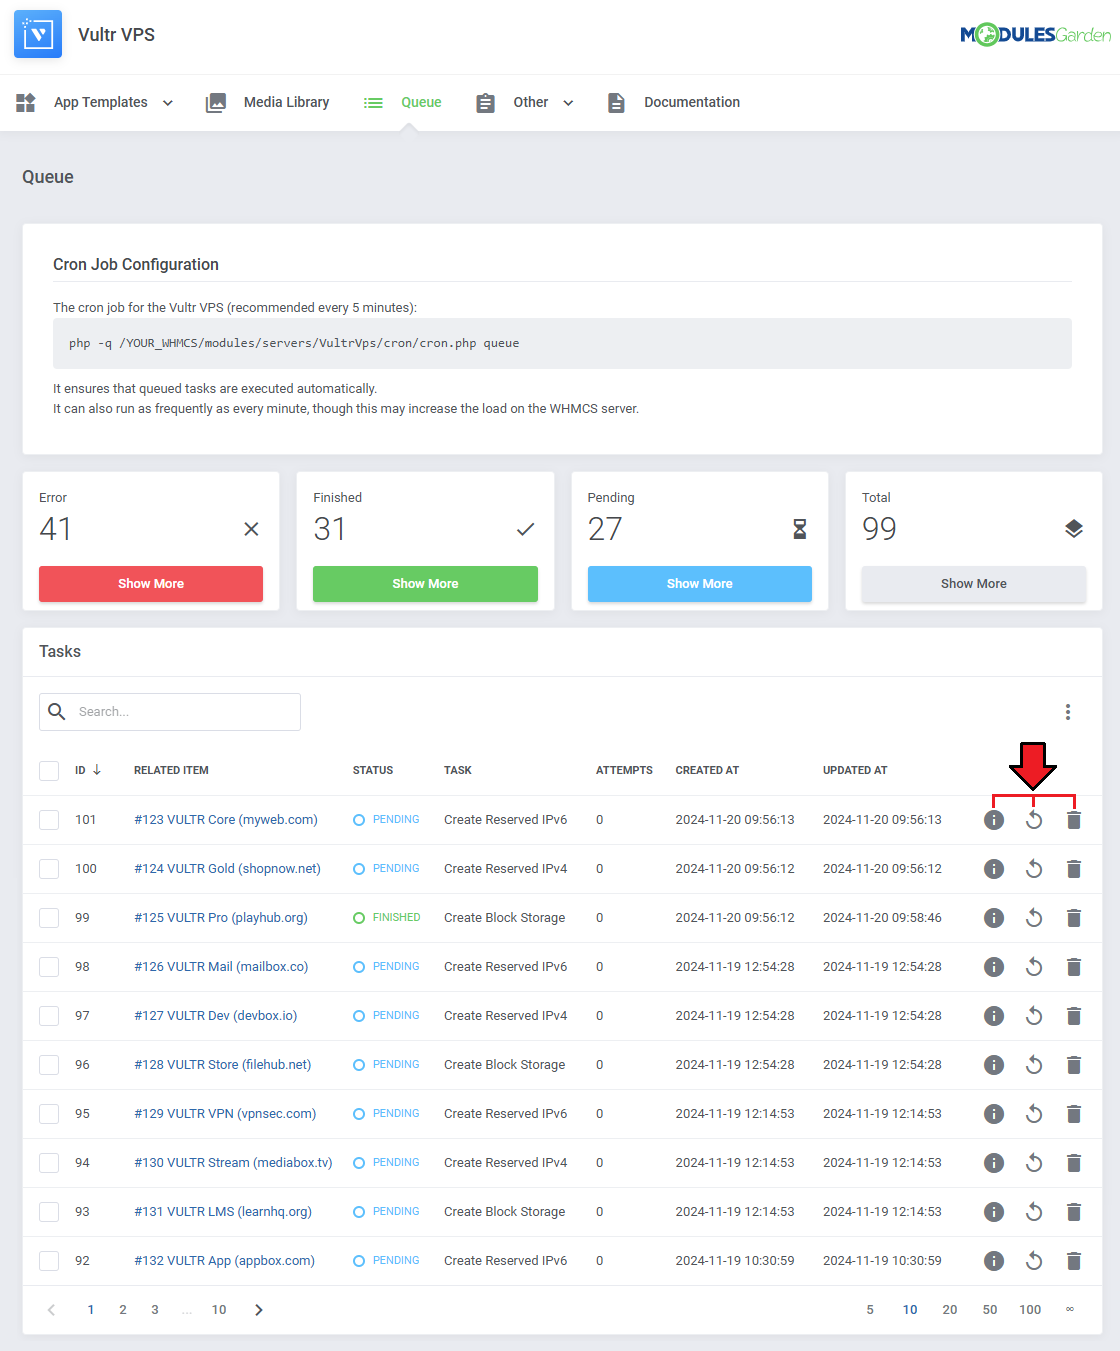1120x1351 pixels.
Task: Open #125 VULTR Pro (playhub.org) link
Action: point(221,918)
